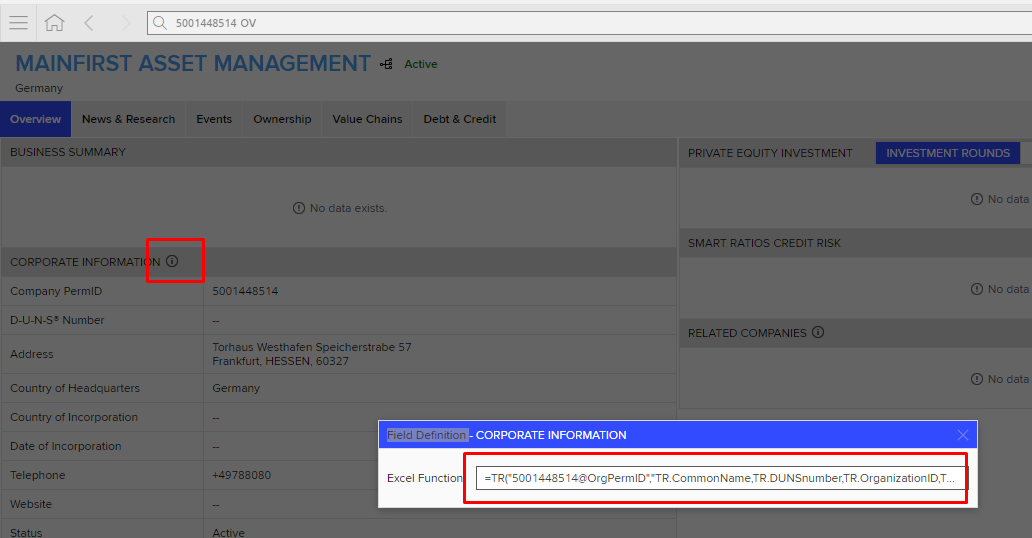Navigate forward with the right arrow
1032x538 pixels.
[x=125, y=23]
